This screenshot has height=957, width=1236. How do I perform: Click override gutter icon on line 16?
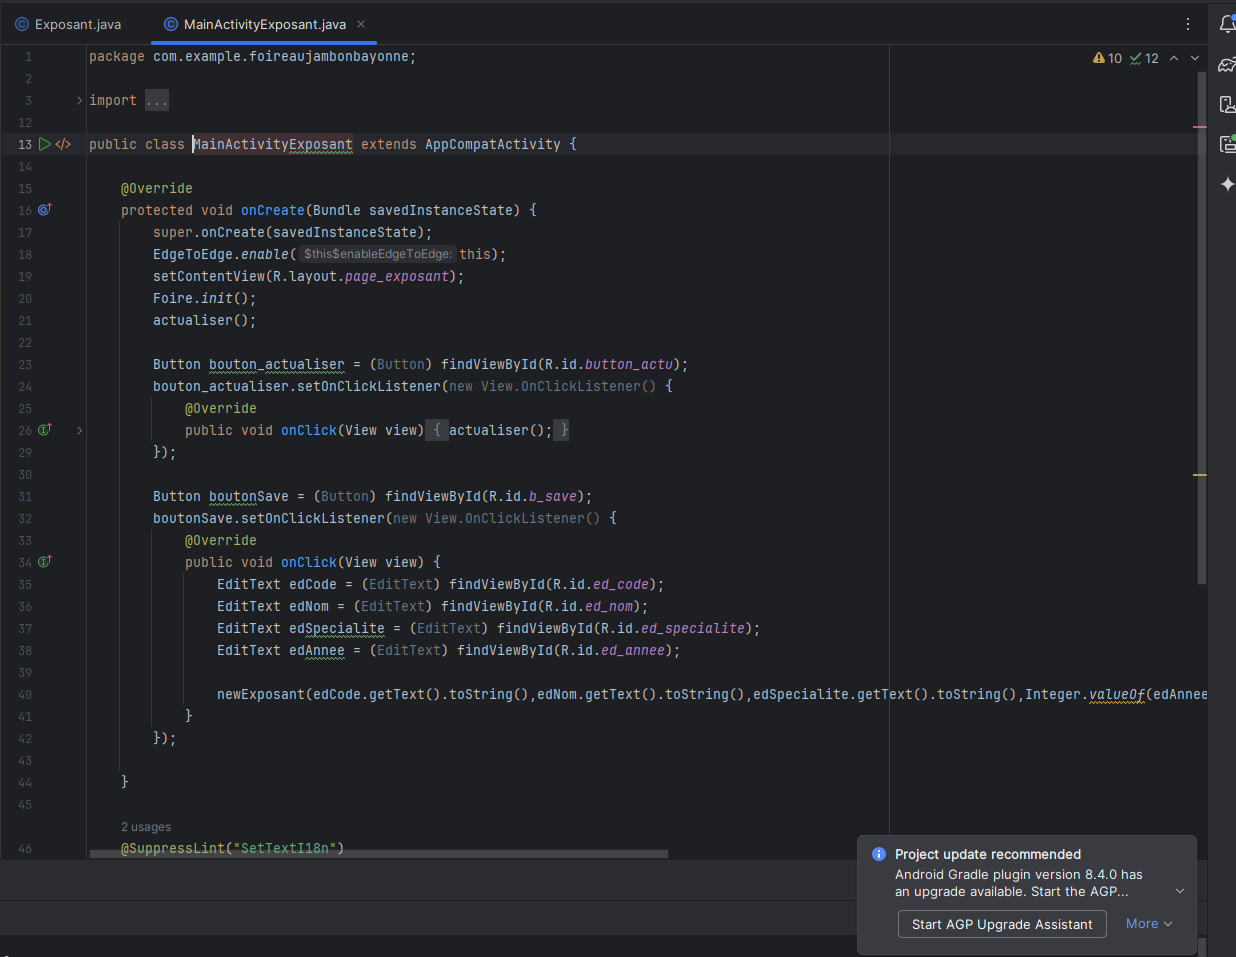[x=44, y=210]
